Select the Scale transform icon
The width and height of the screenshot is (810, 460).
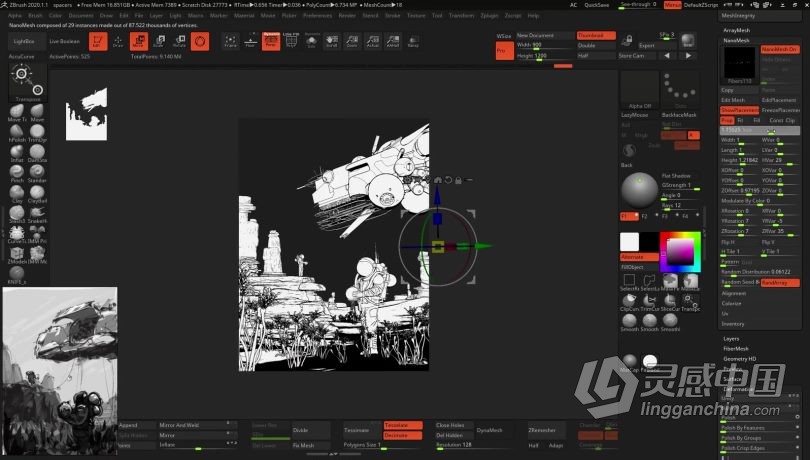tap(159, 41)
